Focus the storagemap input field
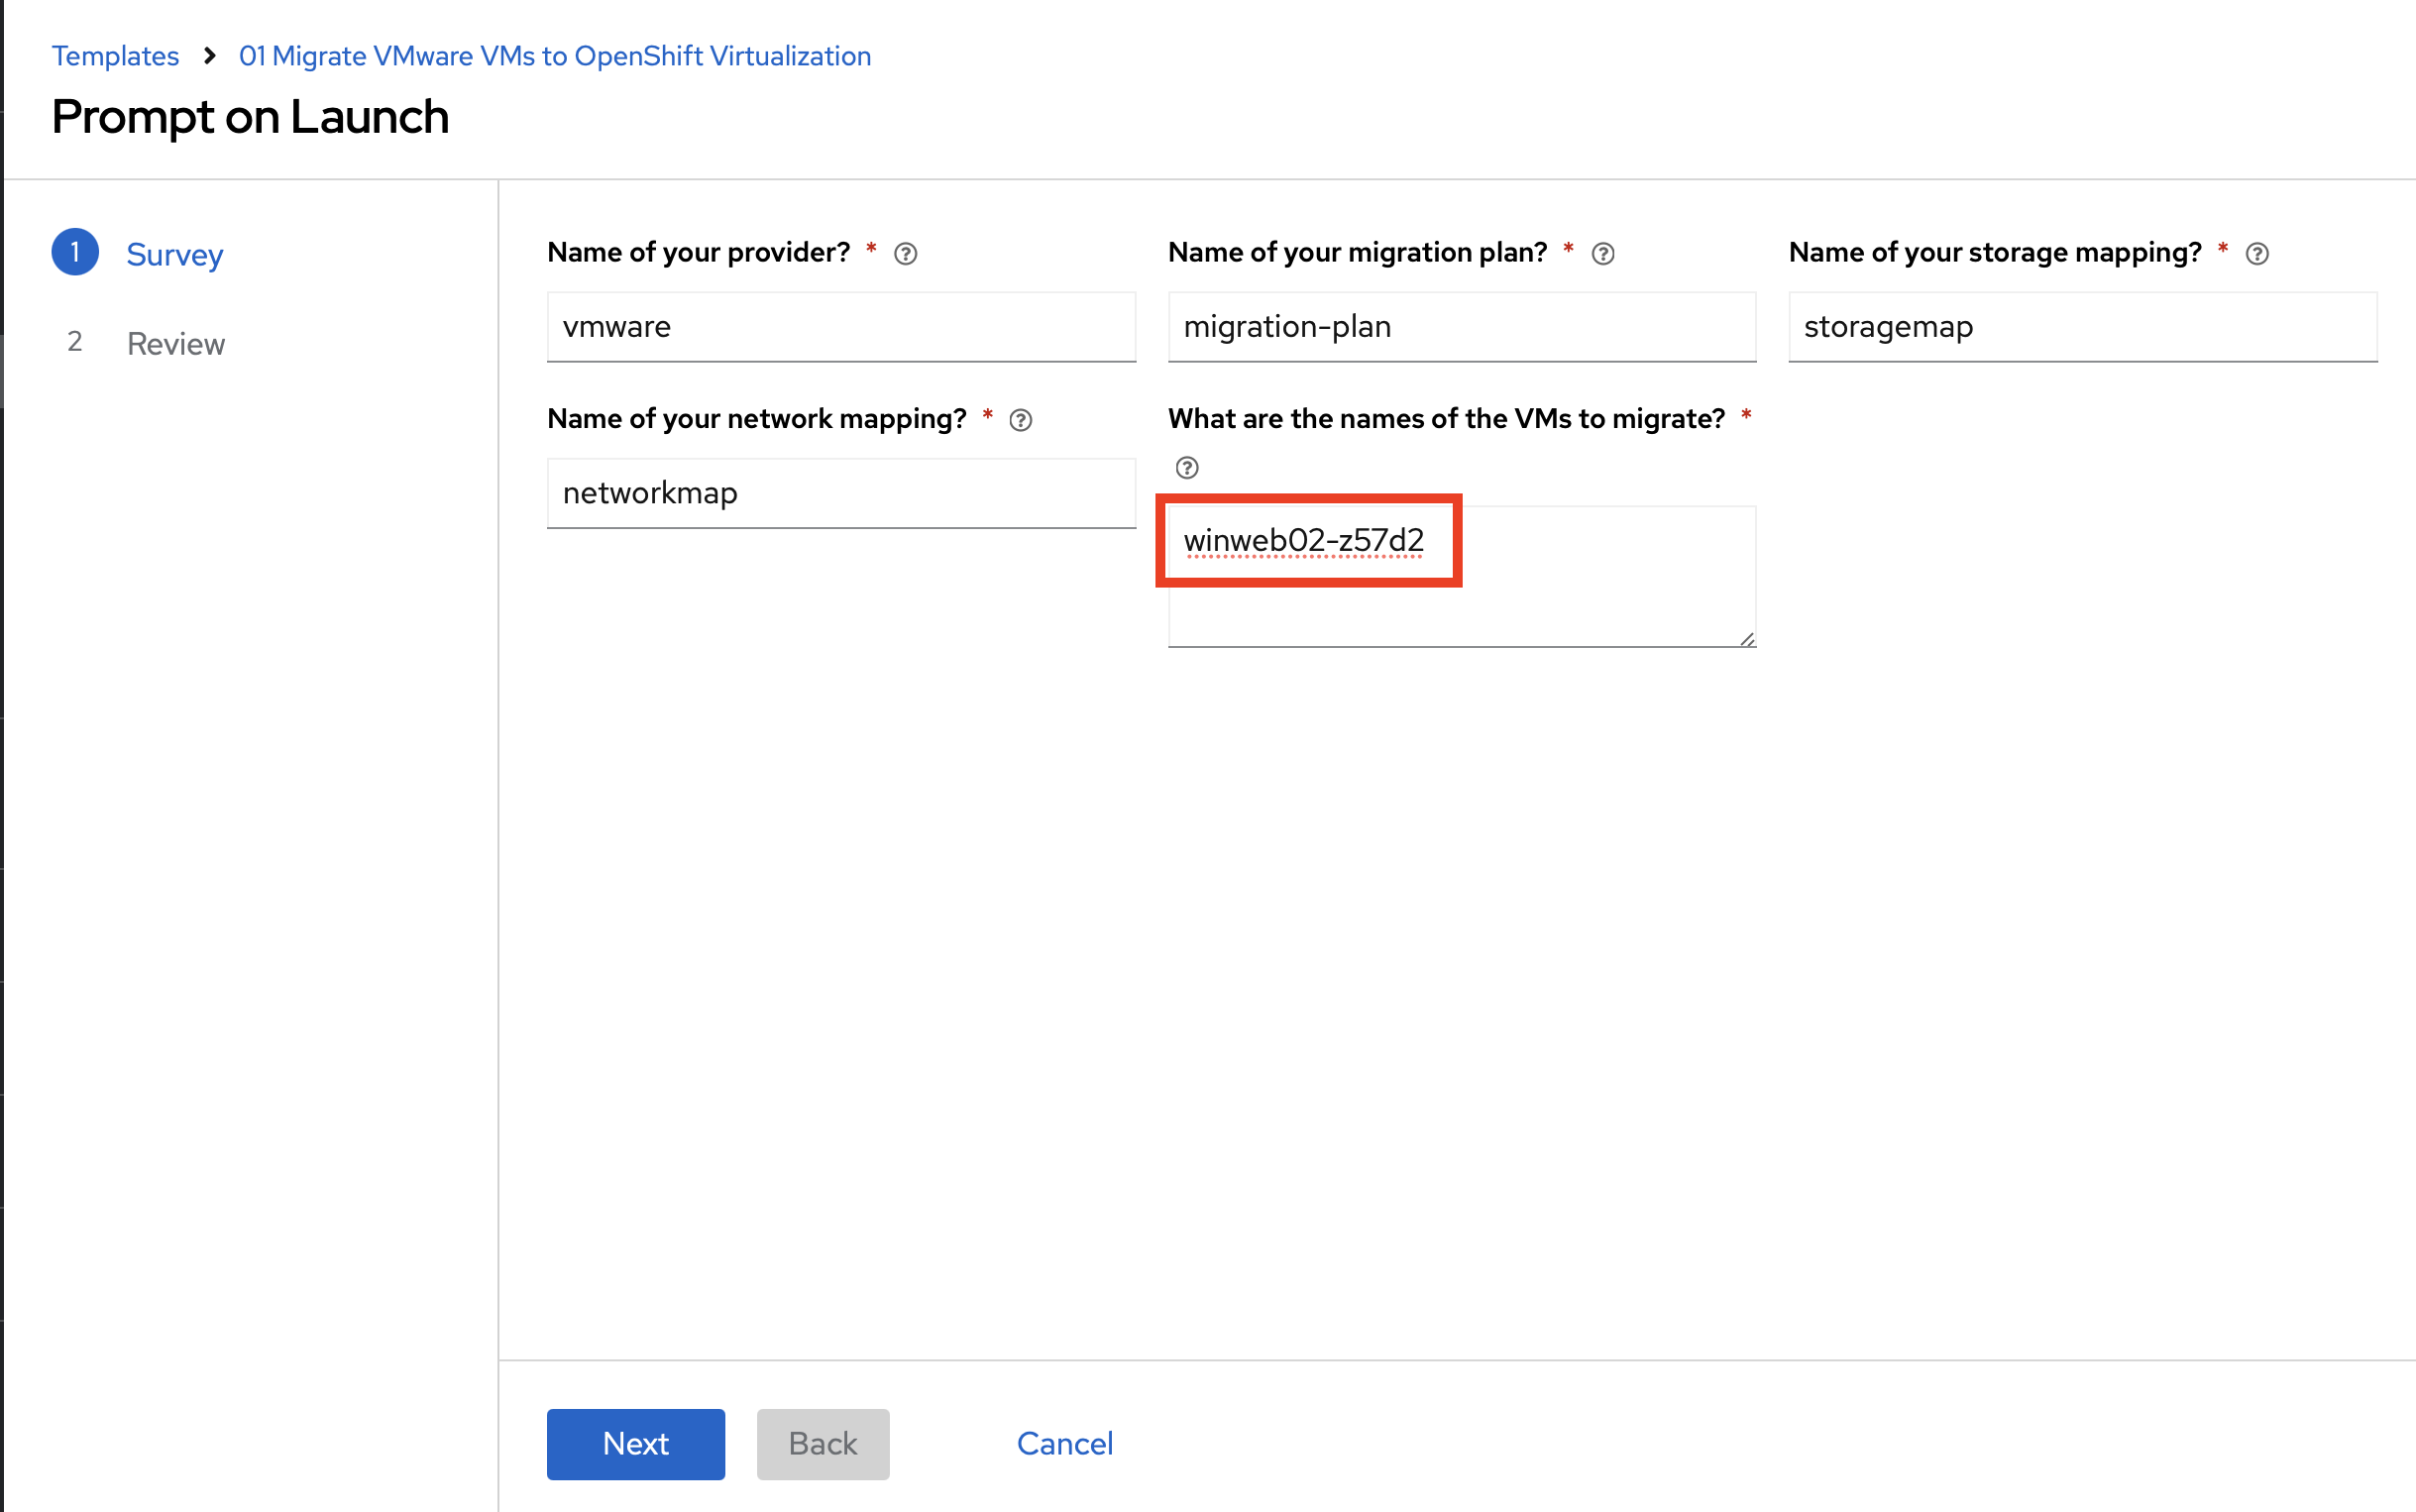This screenshot has width=2416, height=1512. click(2082, 327)
